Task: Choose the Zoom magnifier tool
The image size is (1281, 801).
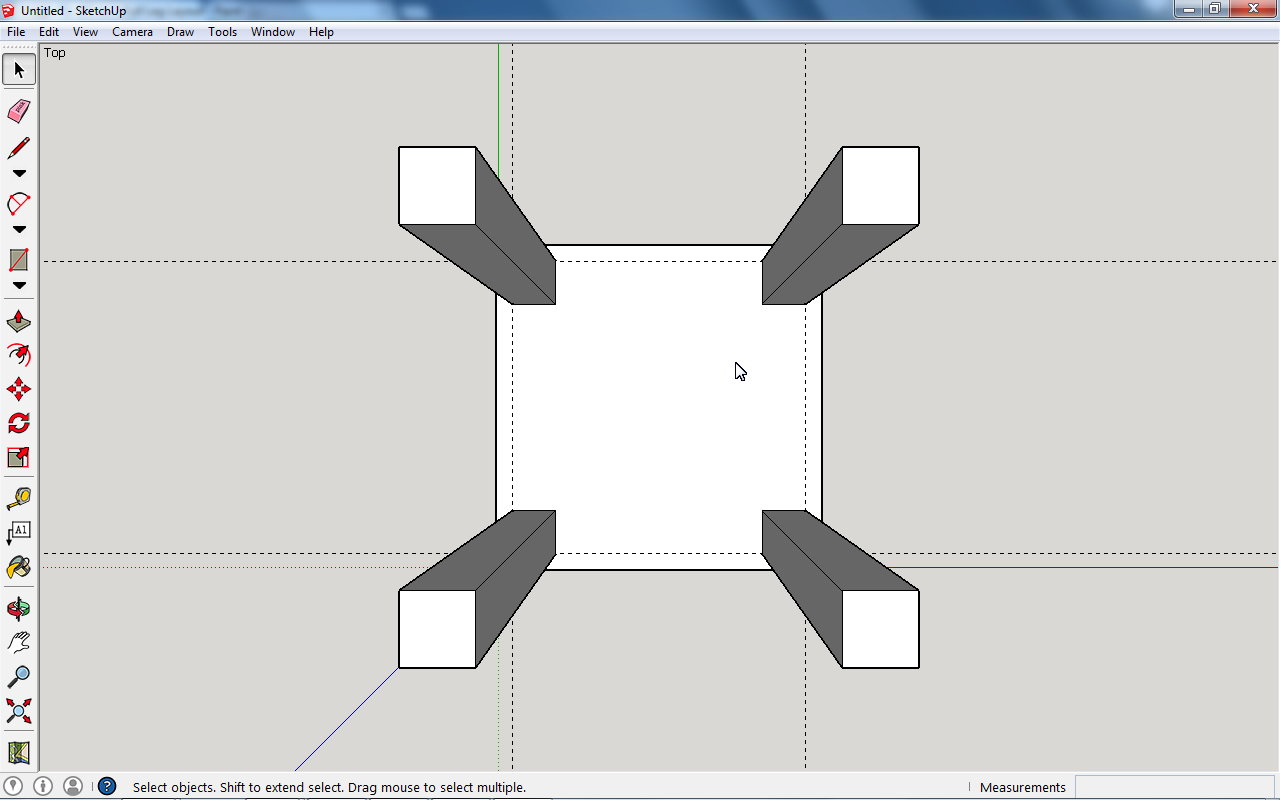Action: pyautogui.click(x=19, y=676)
